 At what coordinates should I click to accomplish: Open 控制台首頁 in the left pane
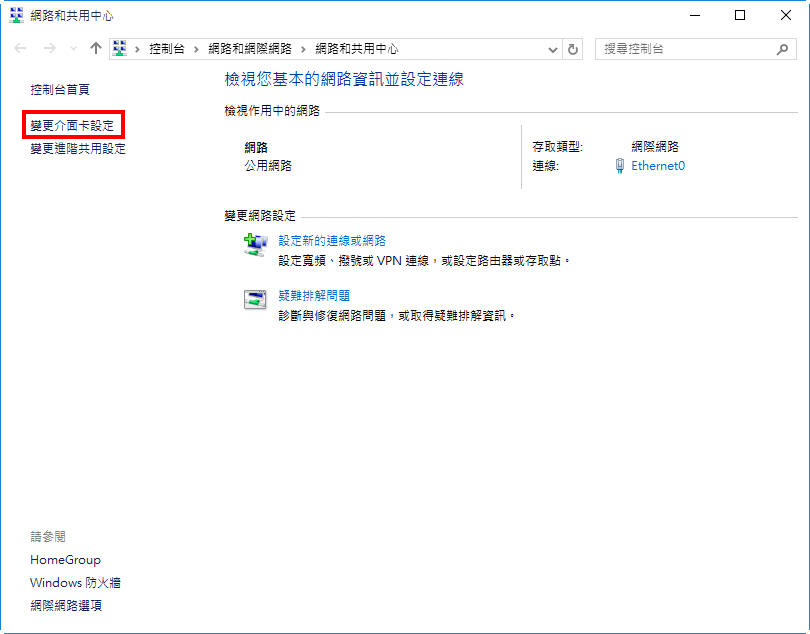tap(60, 90)
